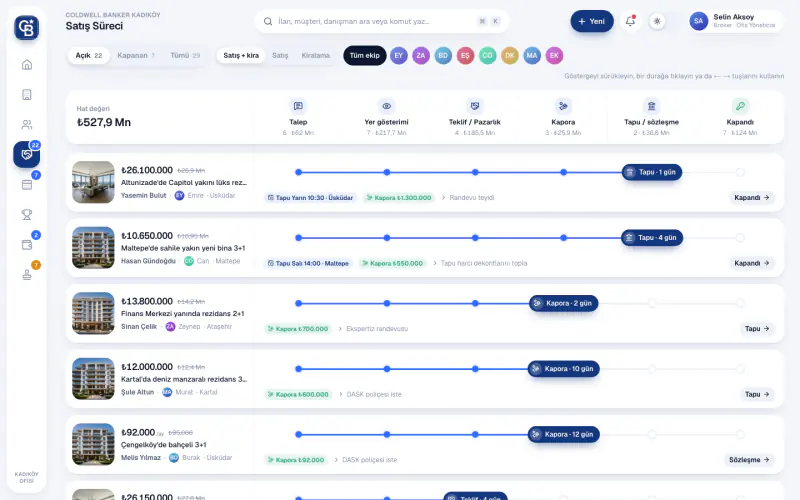This screenshot has height=500, width=800.
Task: Open notifications bell icon
Action: (x=630, y=21)
